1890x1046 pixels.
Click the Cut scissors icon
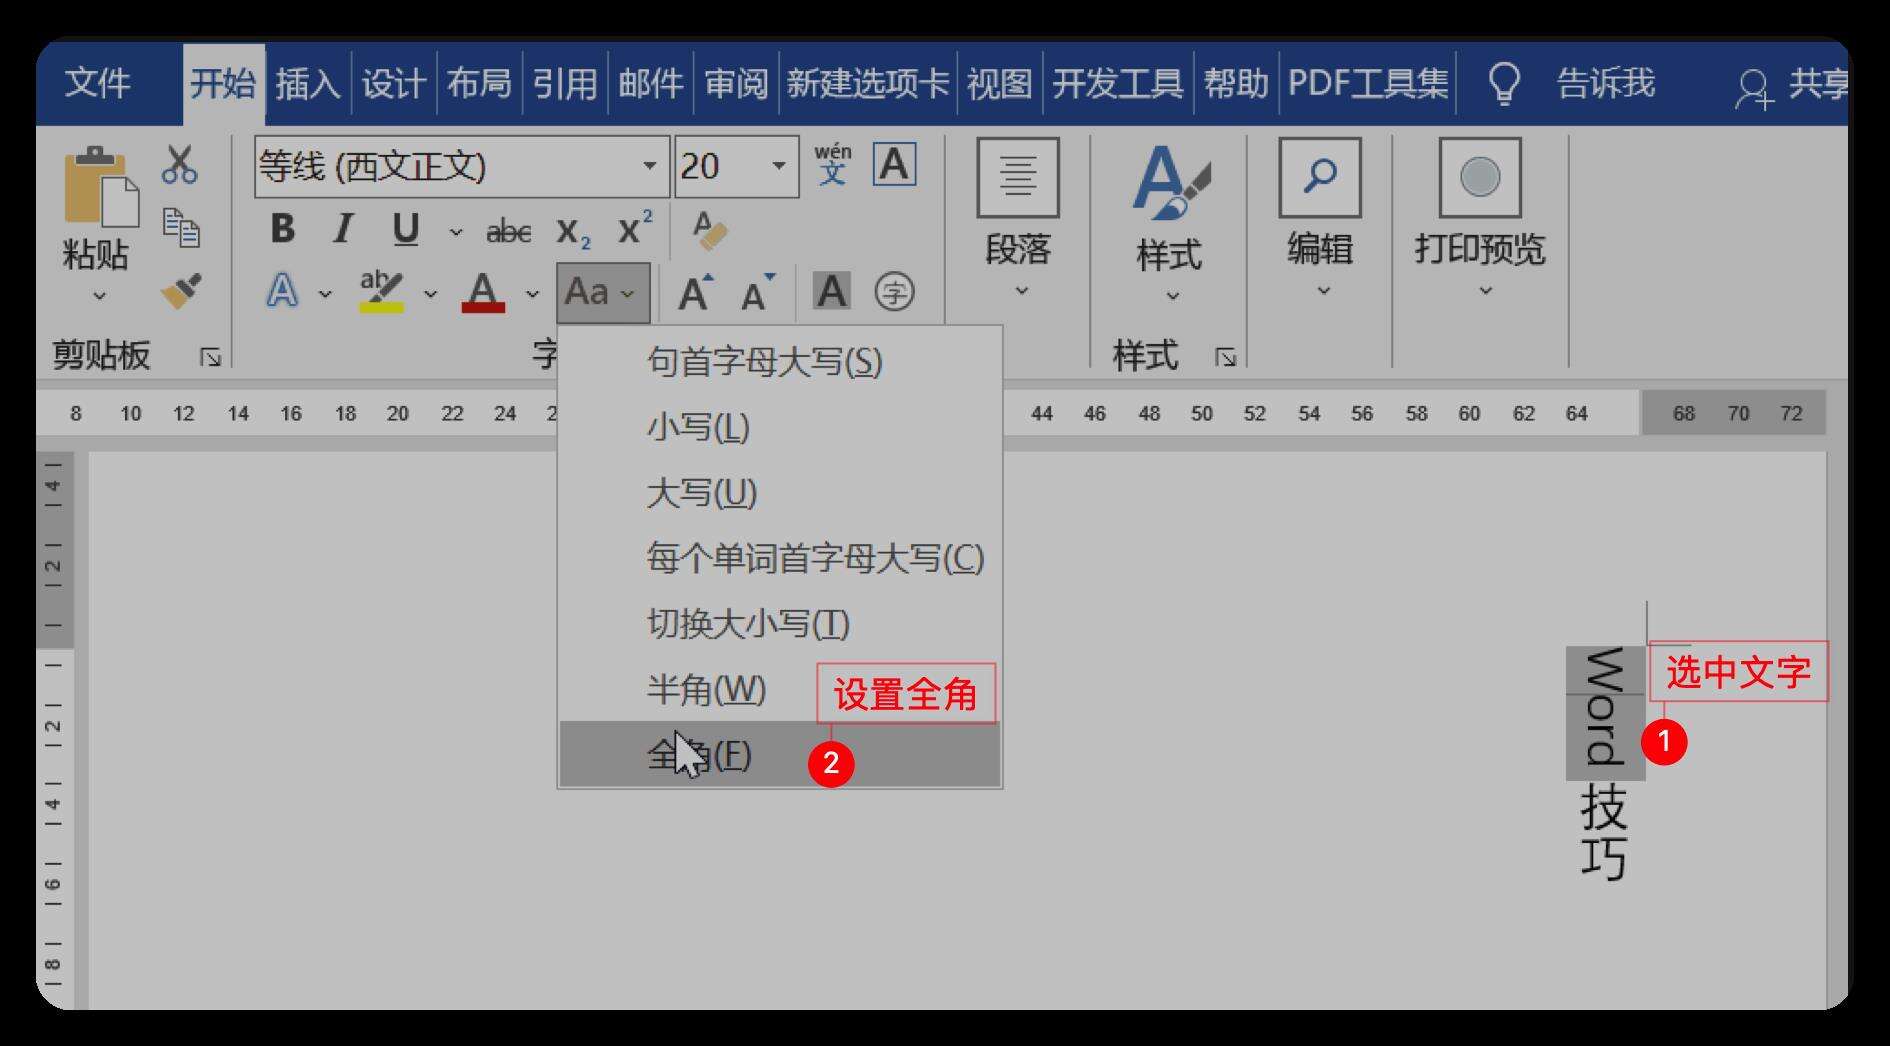click(180, 165)
